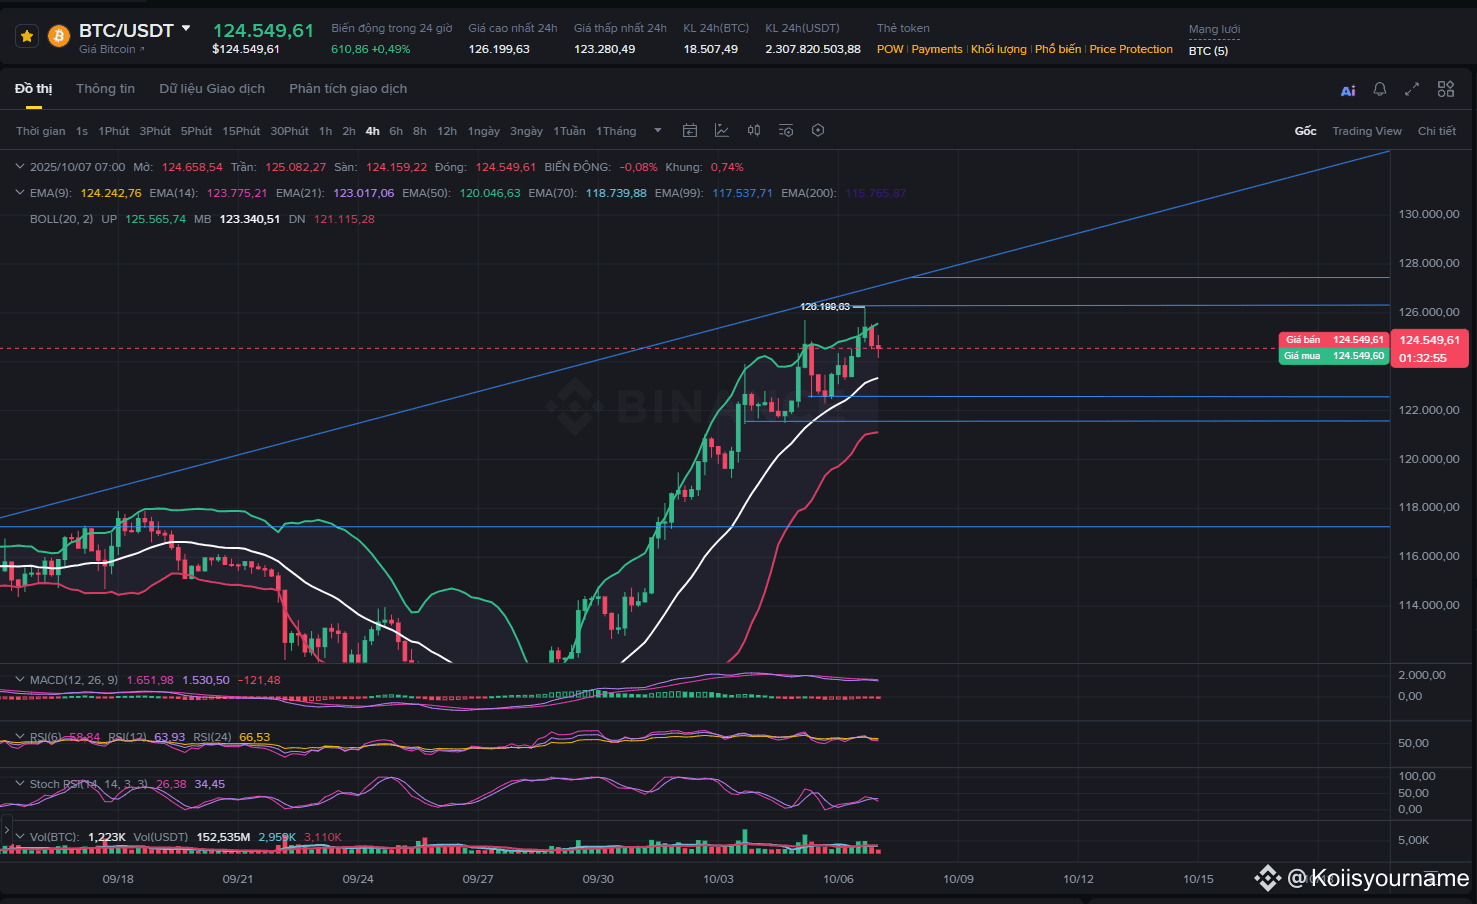Open the Khối lượng token tag
Image resolution: width=1477 pixels, height=904 pixels.
998,49
